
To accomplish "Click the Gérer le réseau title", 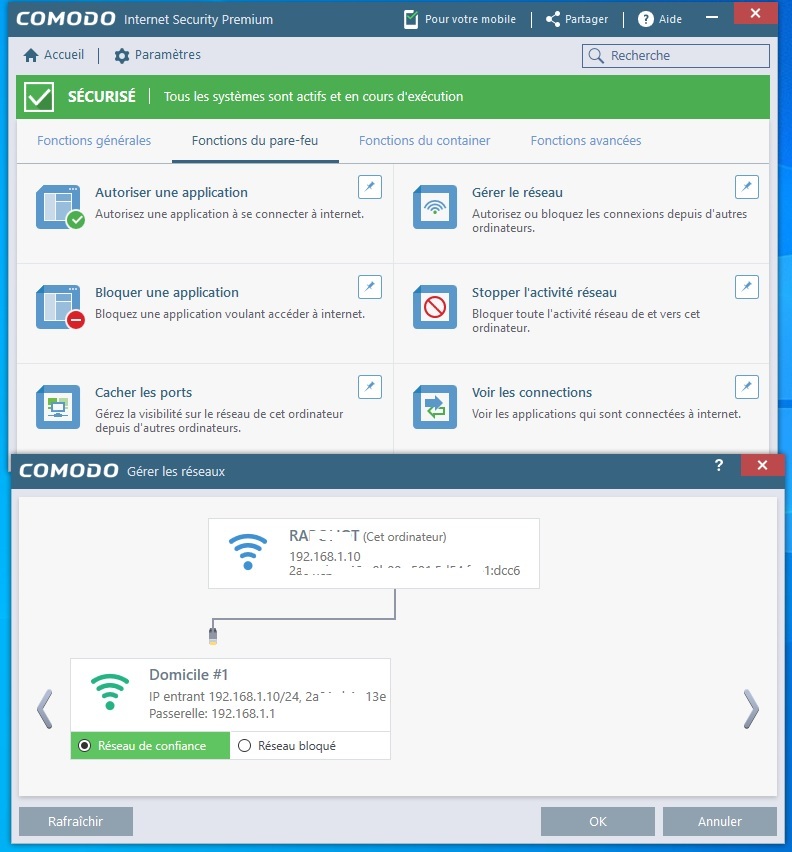I will tap(517, 192).
